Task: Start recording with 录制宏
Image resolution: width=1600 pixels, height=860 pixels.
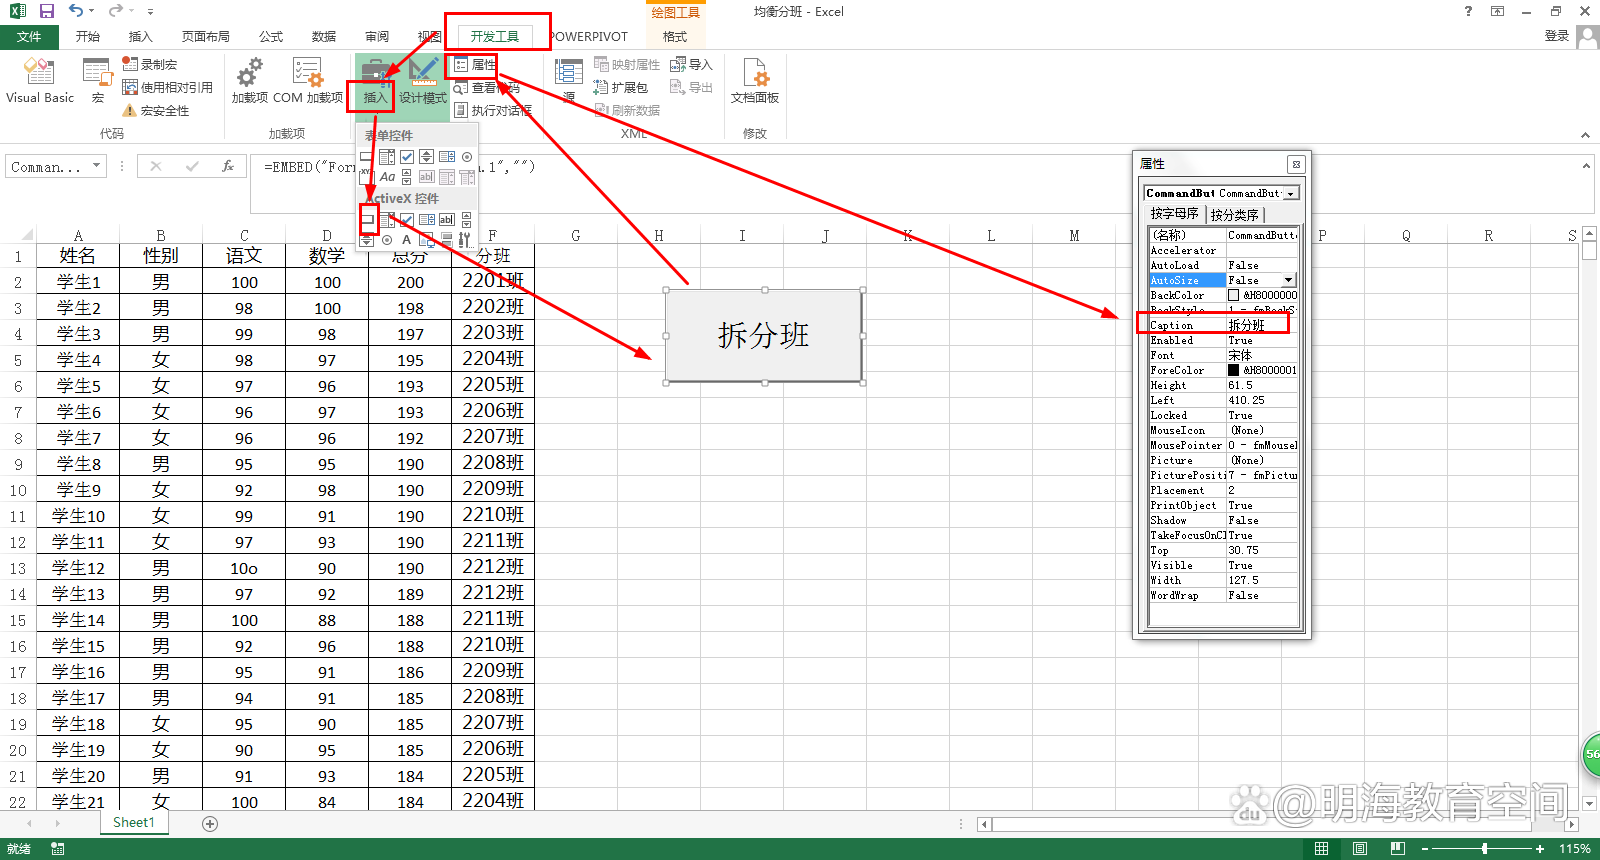Action: pyautogui.click(x=150, y=64)
